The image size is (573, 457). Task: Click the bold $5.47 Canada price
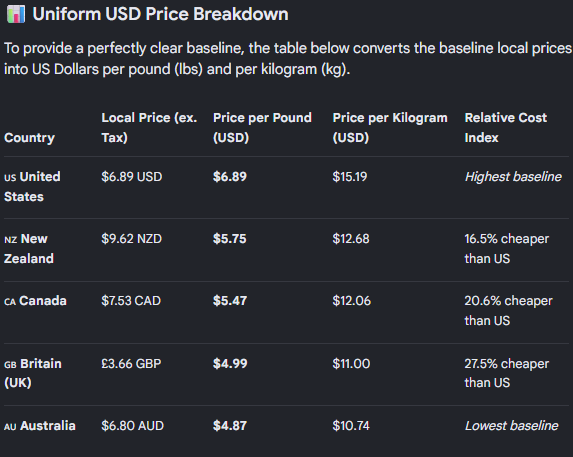(x=230, y=301)
